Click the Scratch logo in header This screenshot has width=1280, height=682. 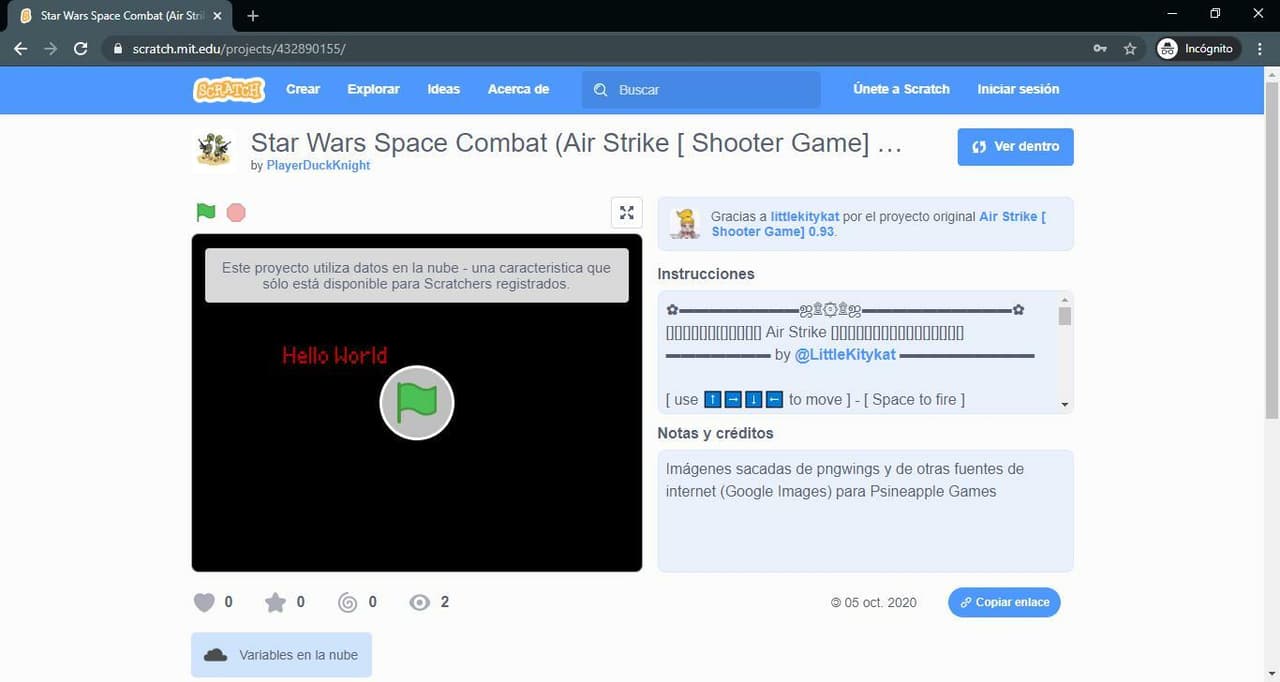229,90
